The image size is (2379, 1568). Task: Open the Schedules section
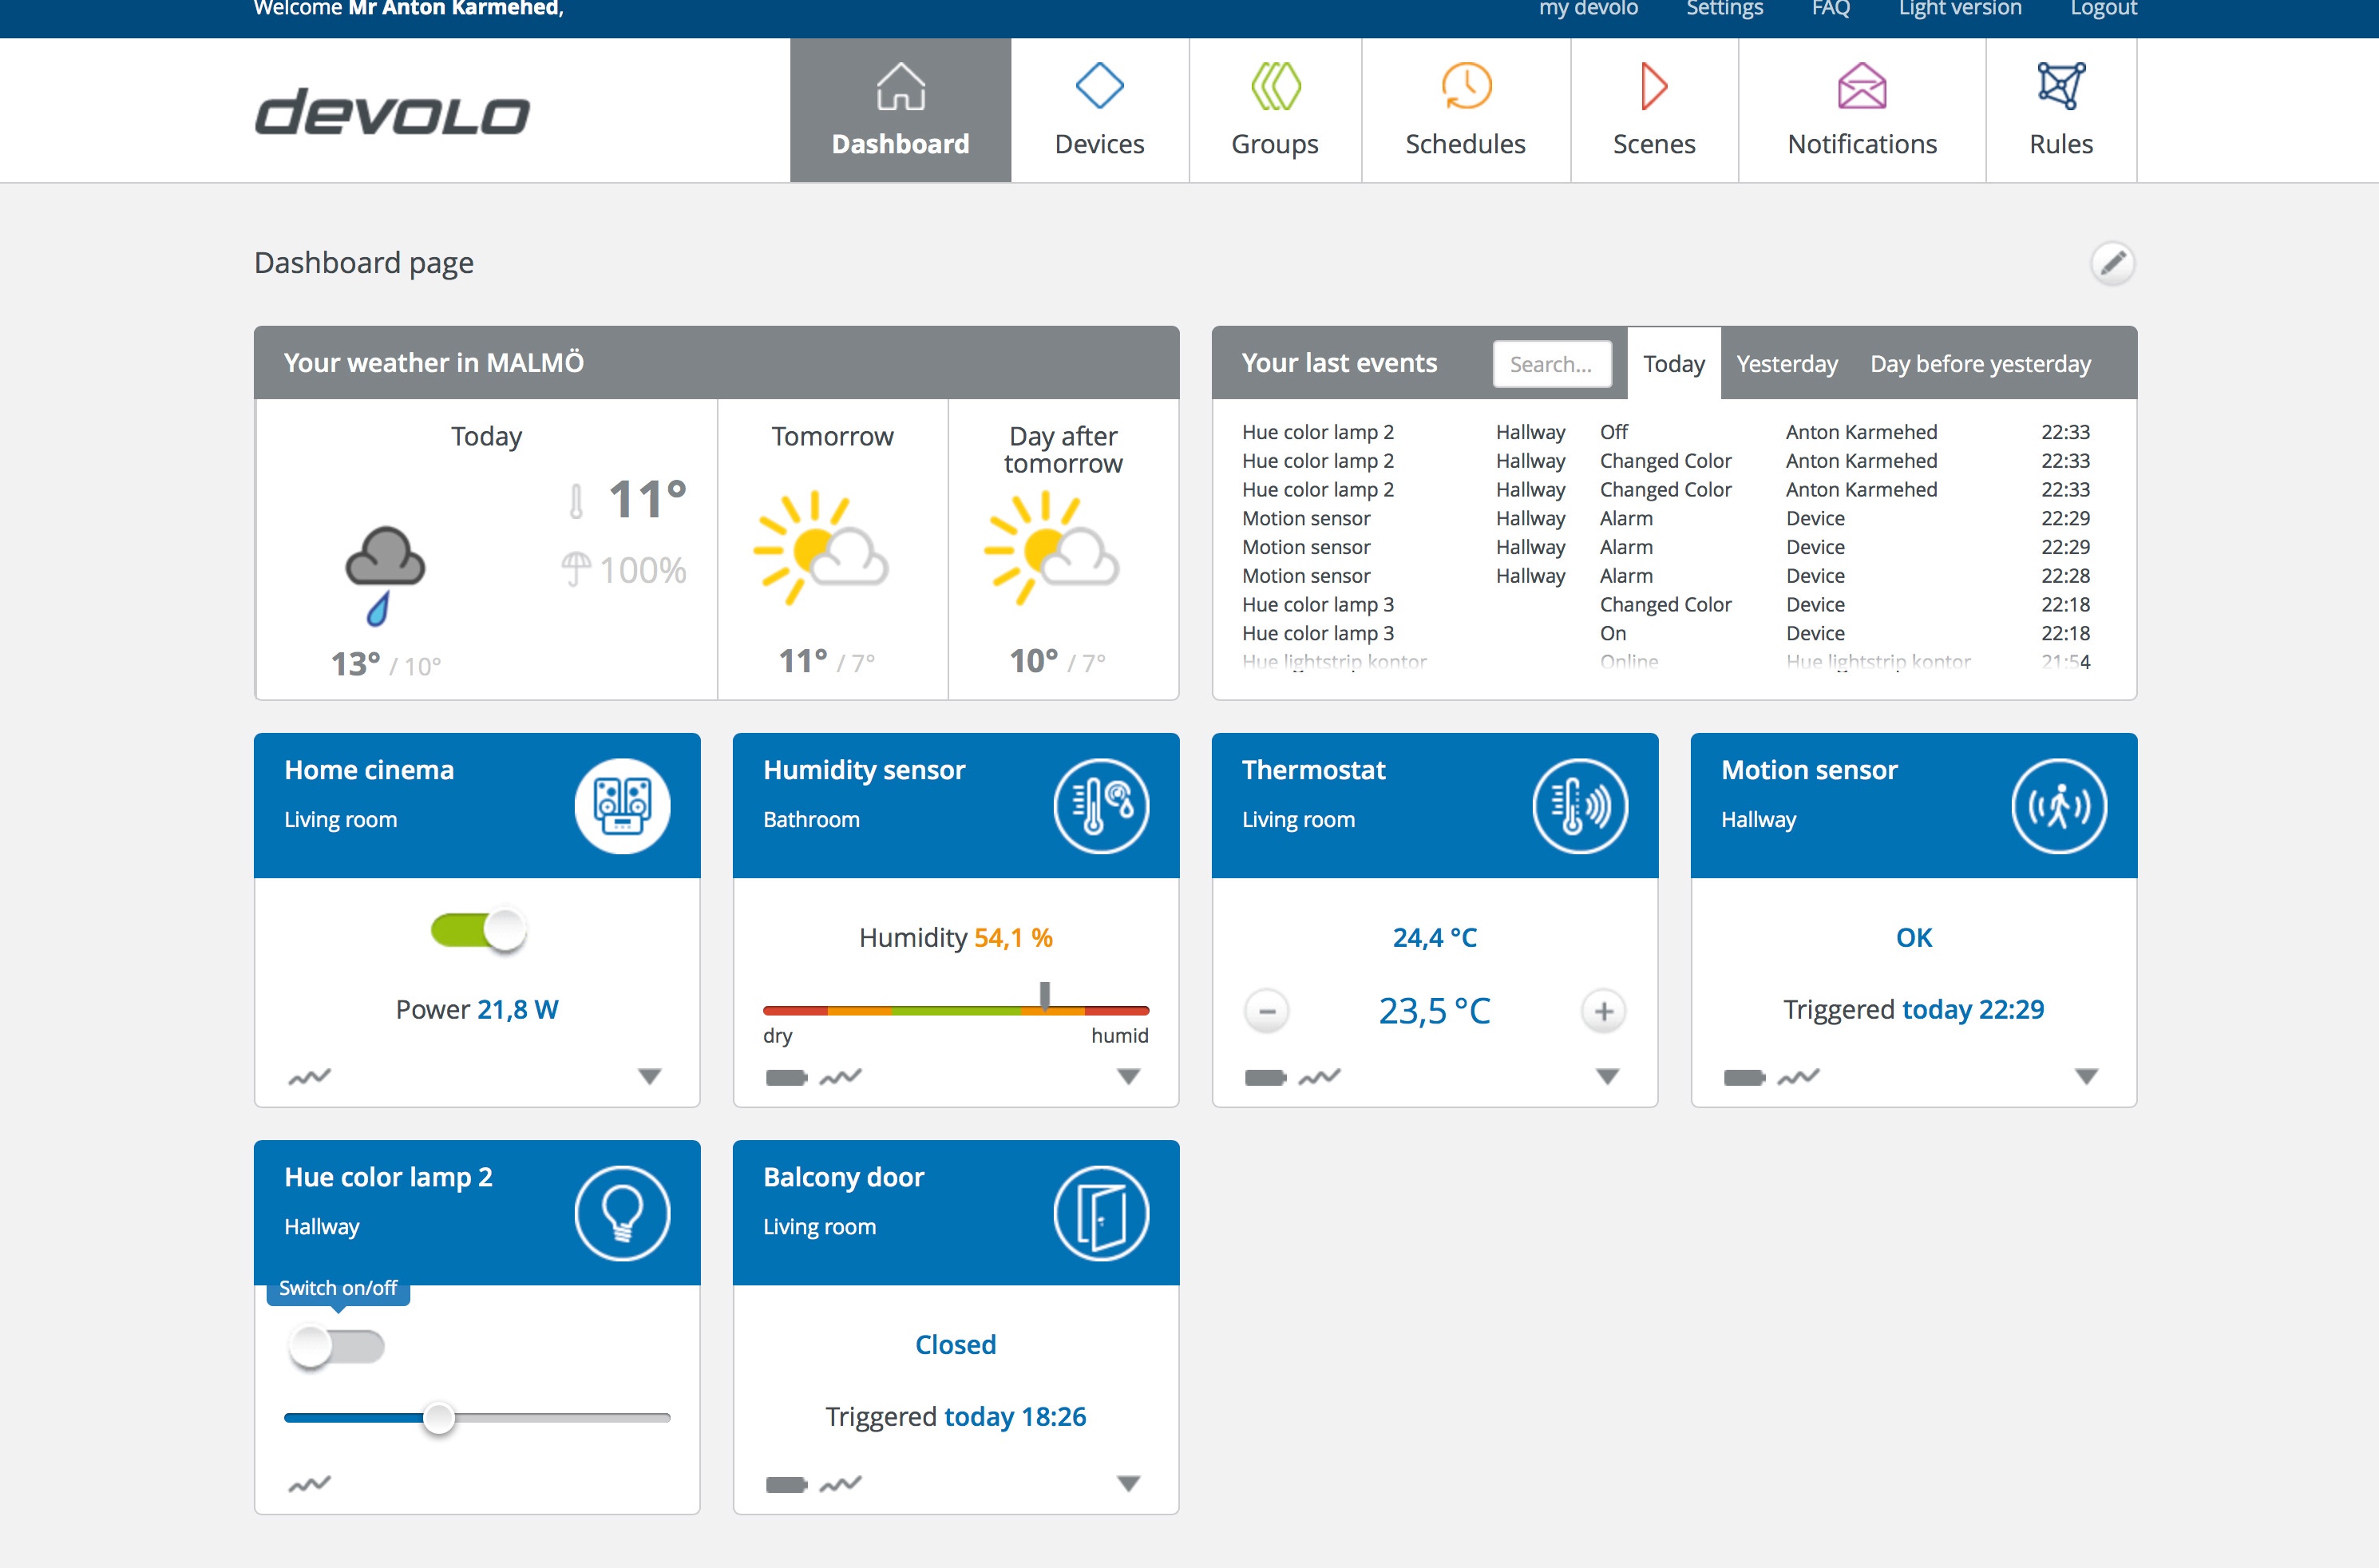pyautogui.click(x=1464, y=110)
